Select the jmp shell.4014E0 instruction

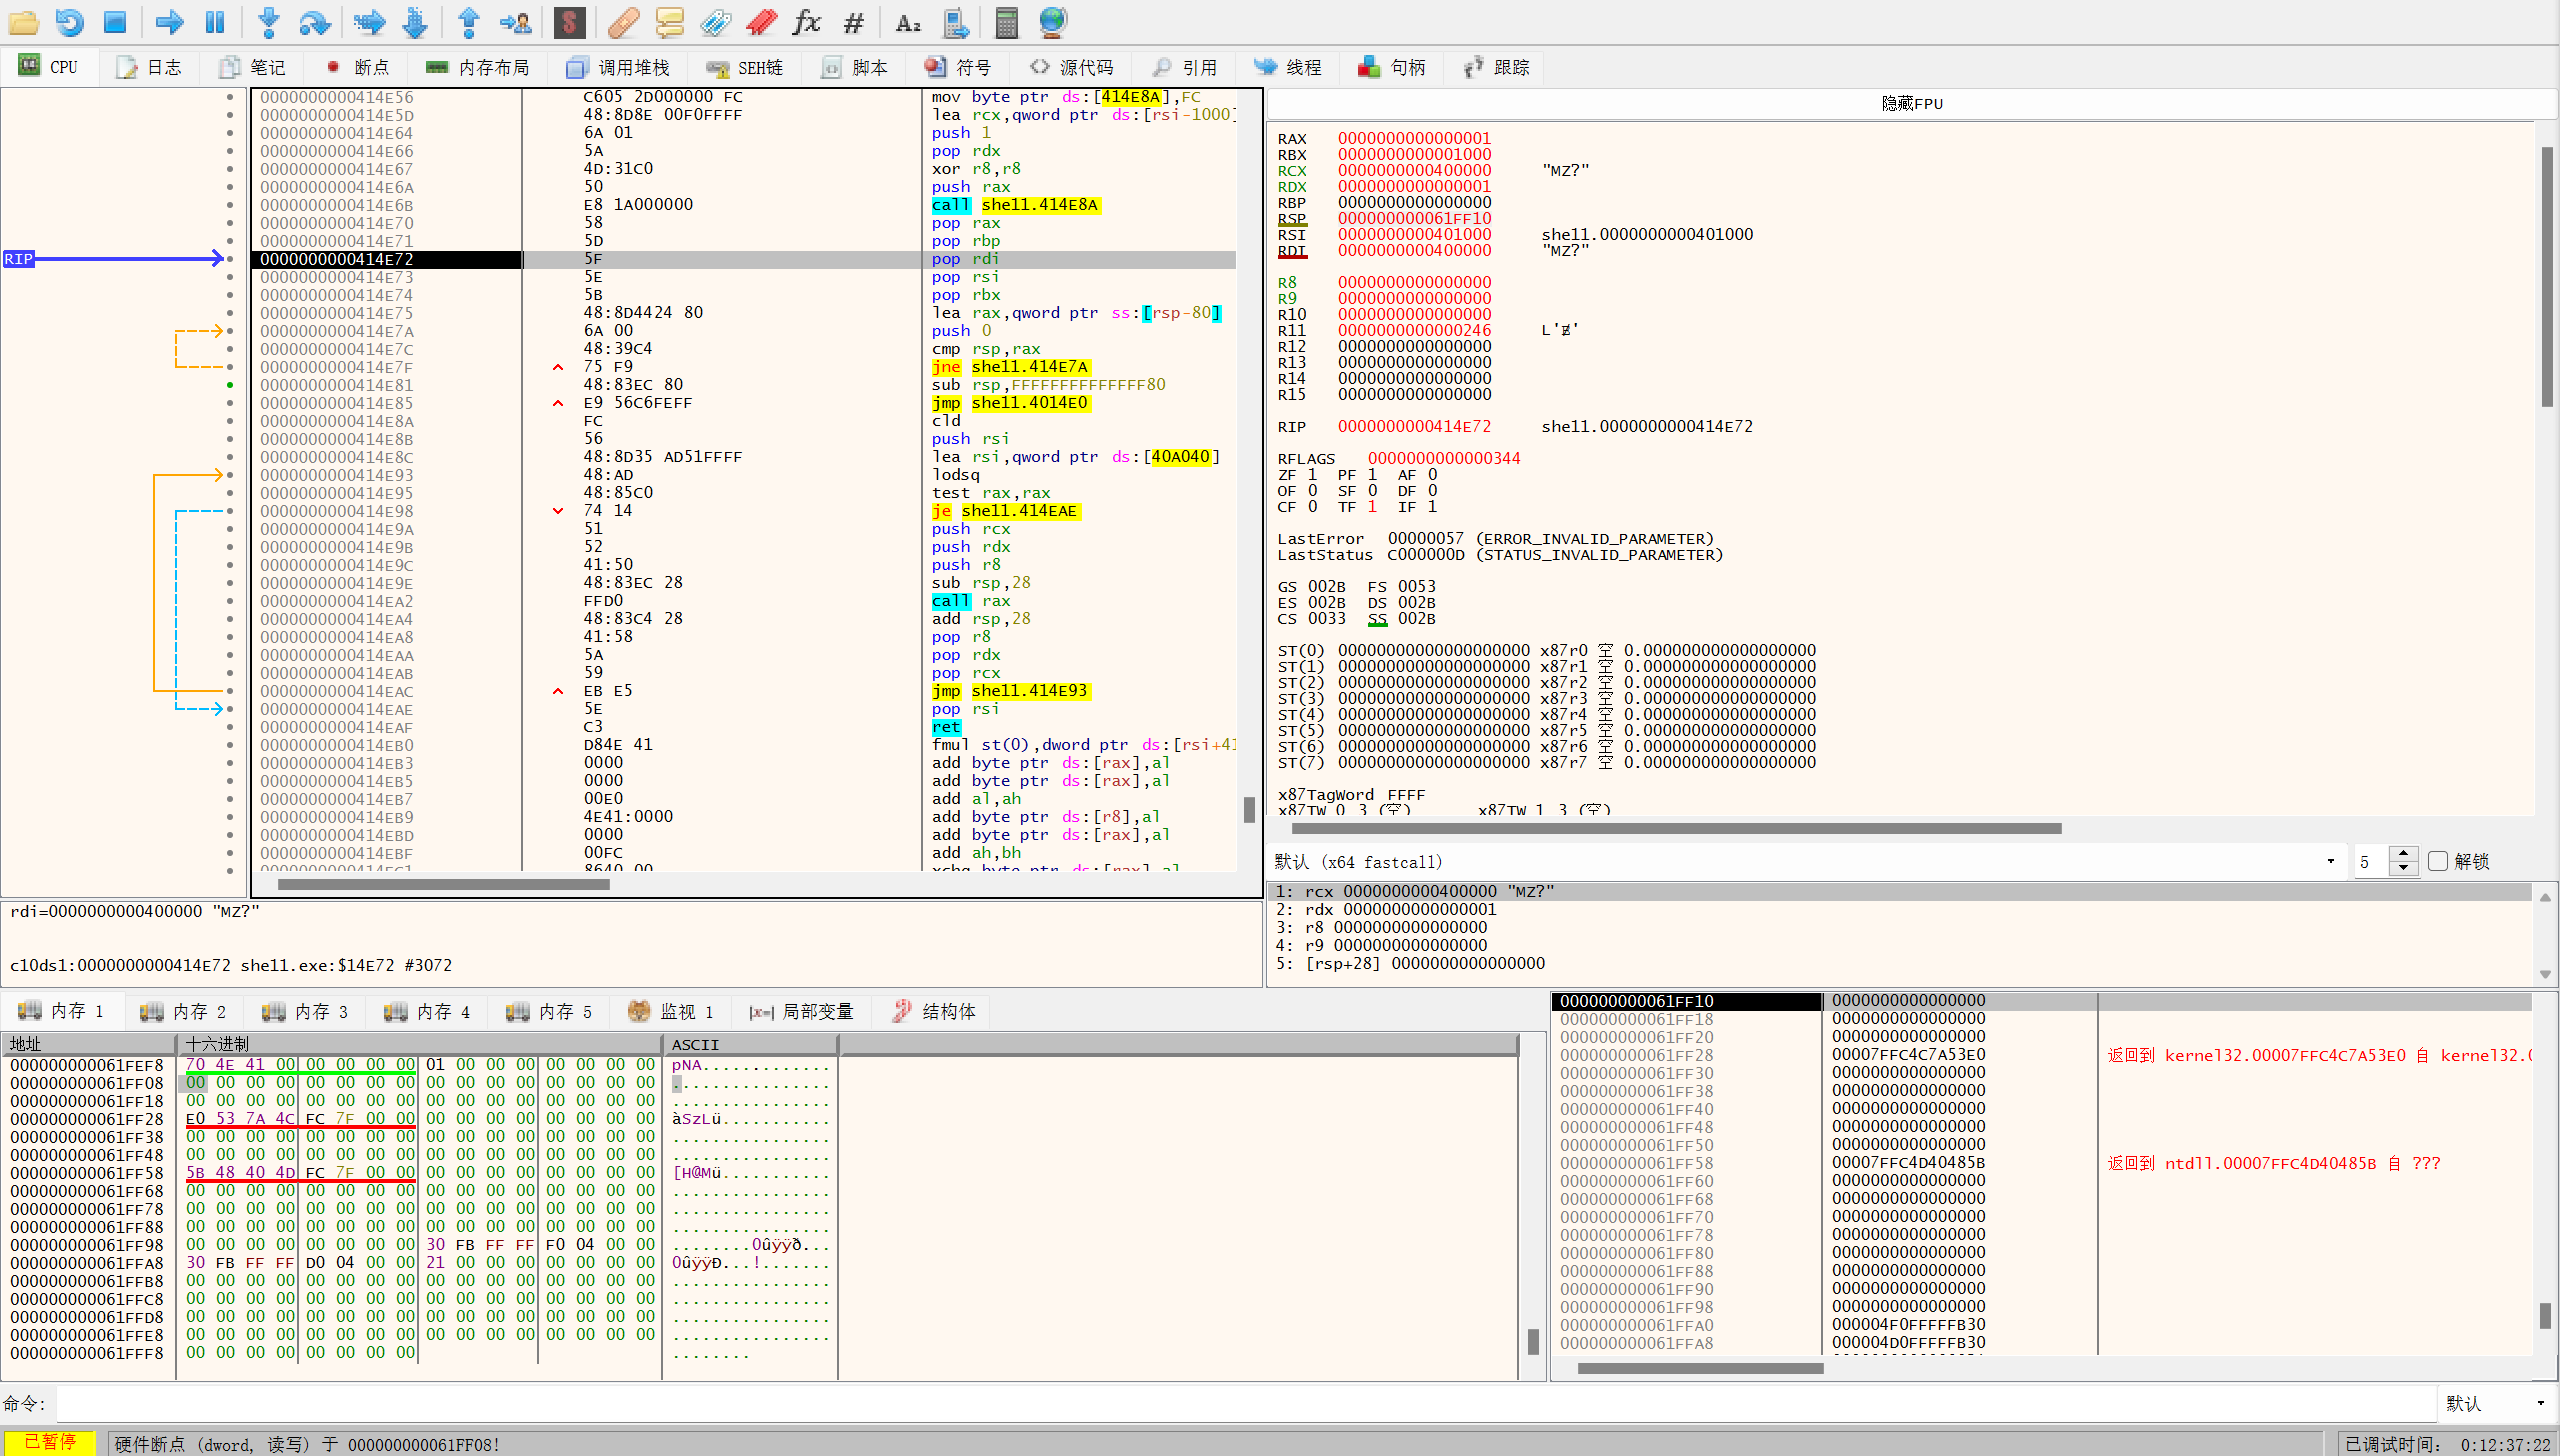coord(1009,403)
